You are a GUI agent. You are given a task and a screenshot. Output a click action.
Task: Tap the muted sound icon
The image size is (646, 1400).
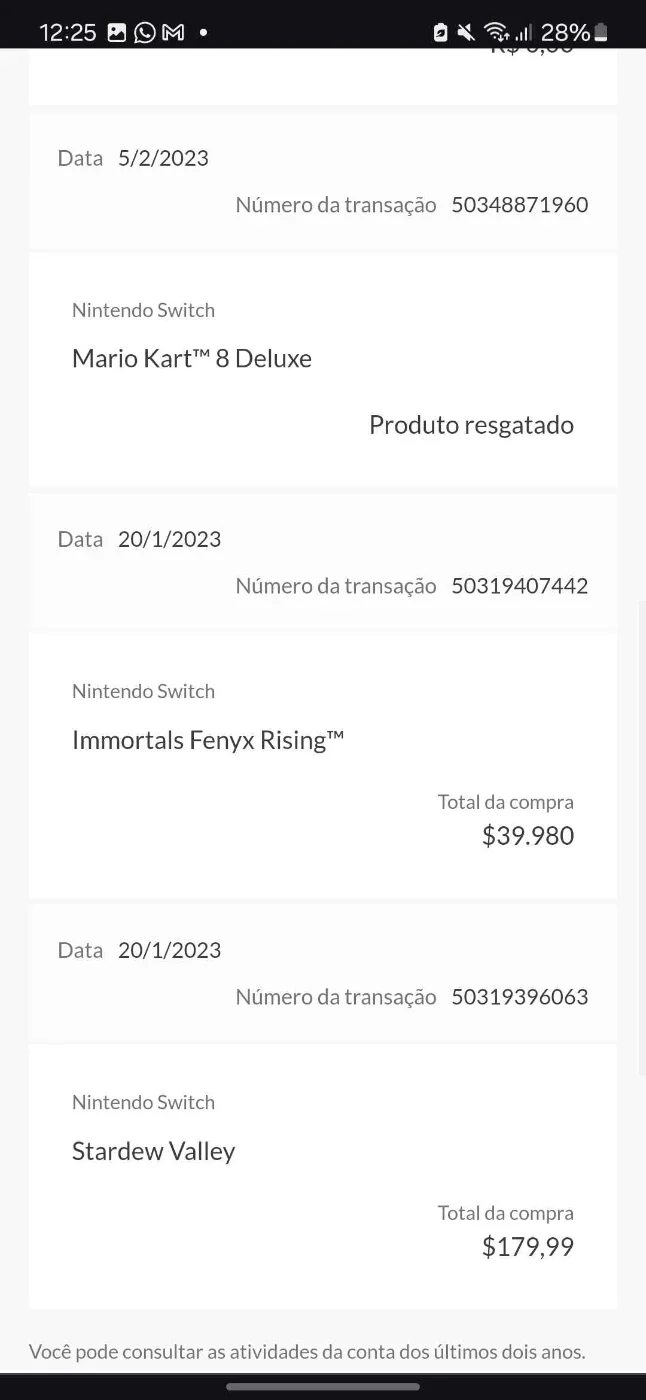tap(466, 32)
